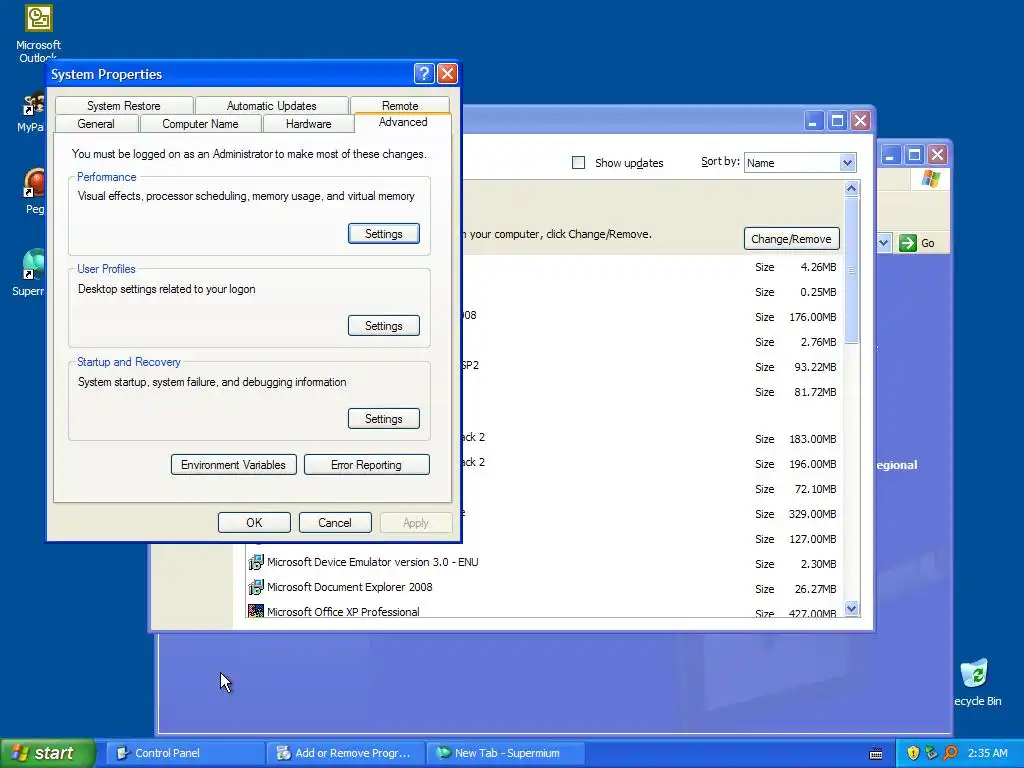The height and width of the screenshot is (768, 1024).
Task: Click scroll down arrow in program list
Action: (851, 609)
